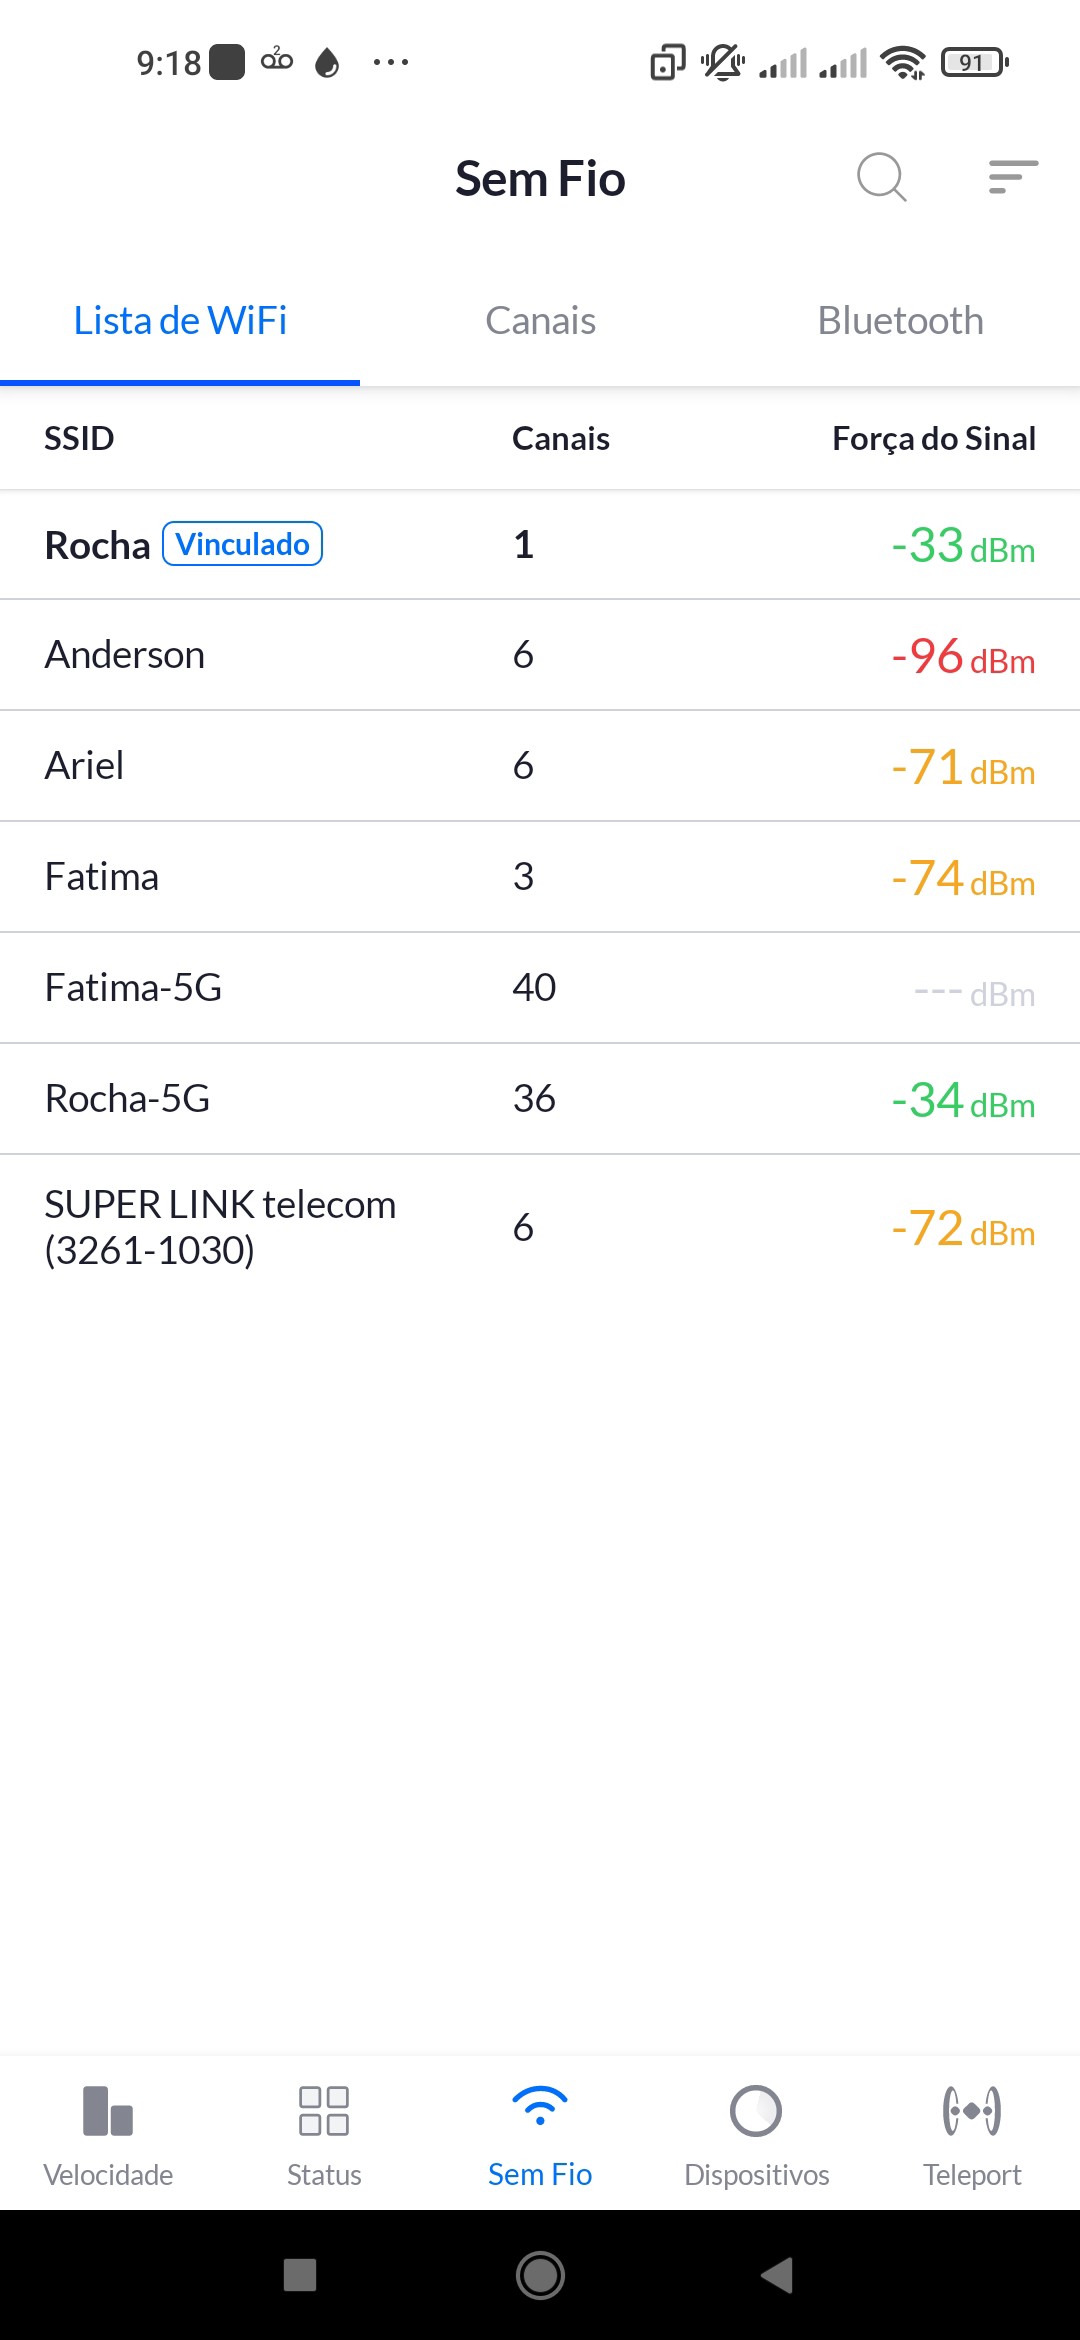Screen dimensions: 1080x2340
Task: Open the Fatima-5G network row
Action: click(x=133, y=988)
